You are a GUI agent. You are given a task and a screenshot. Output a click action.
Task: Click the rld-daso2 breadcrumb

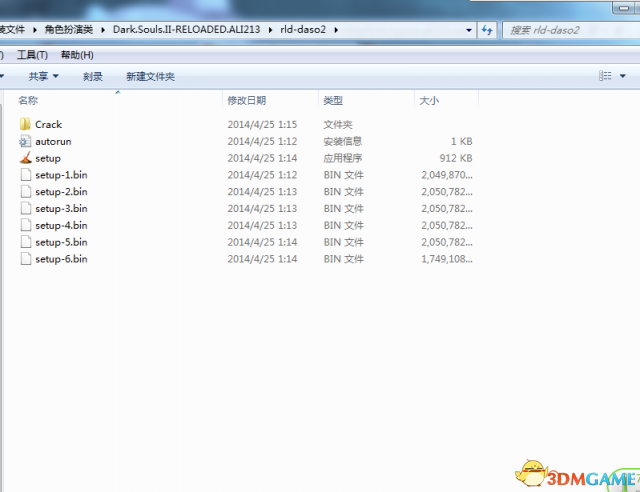[303, 29]
